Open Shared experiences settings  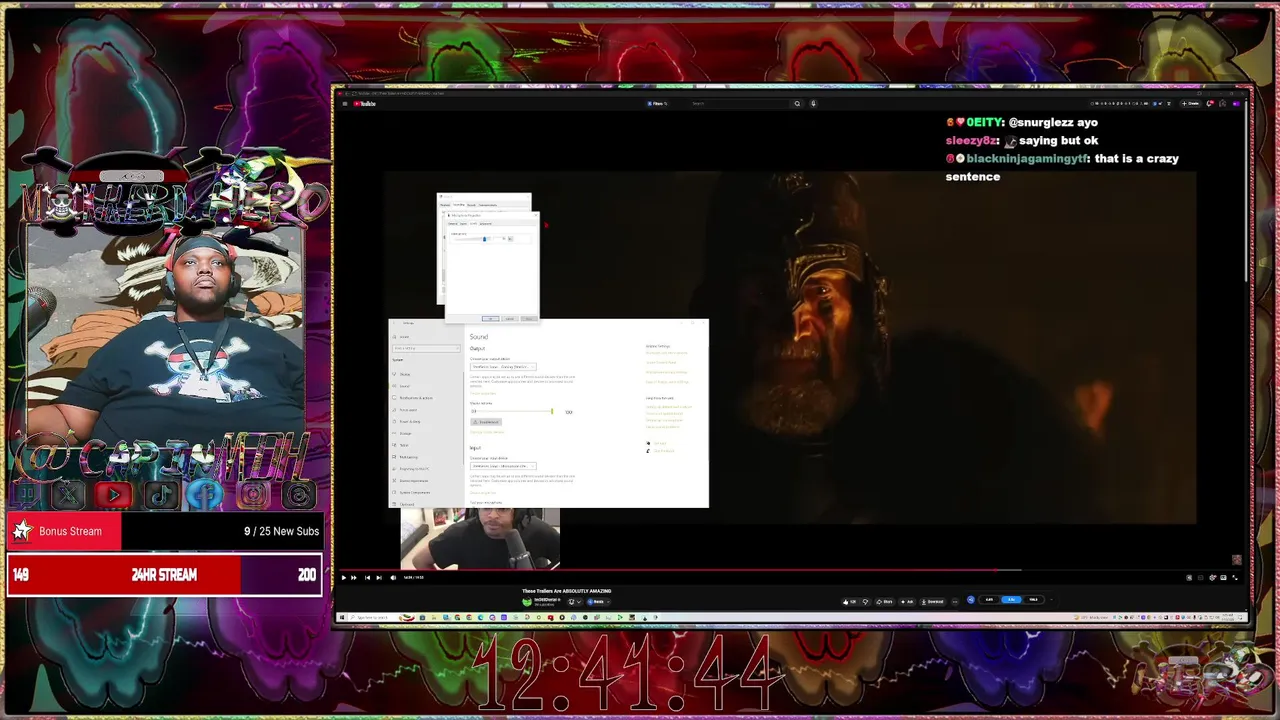point(414,481)
